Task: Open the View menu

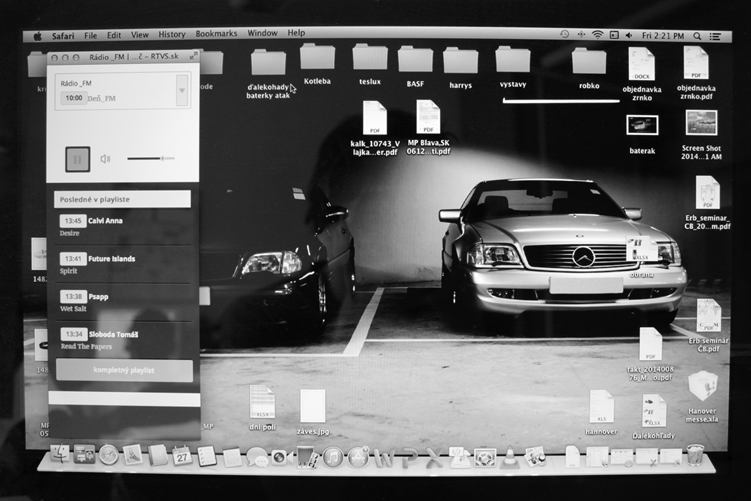Action: (x=140, y=35)
